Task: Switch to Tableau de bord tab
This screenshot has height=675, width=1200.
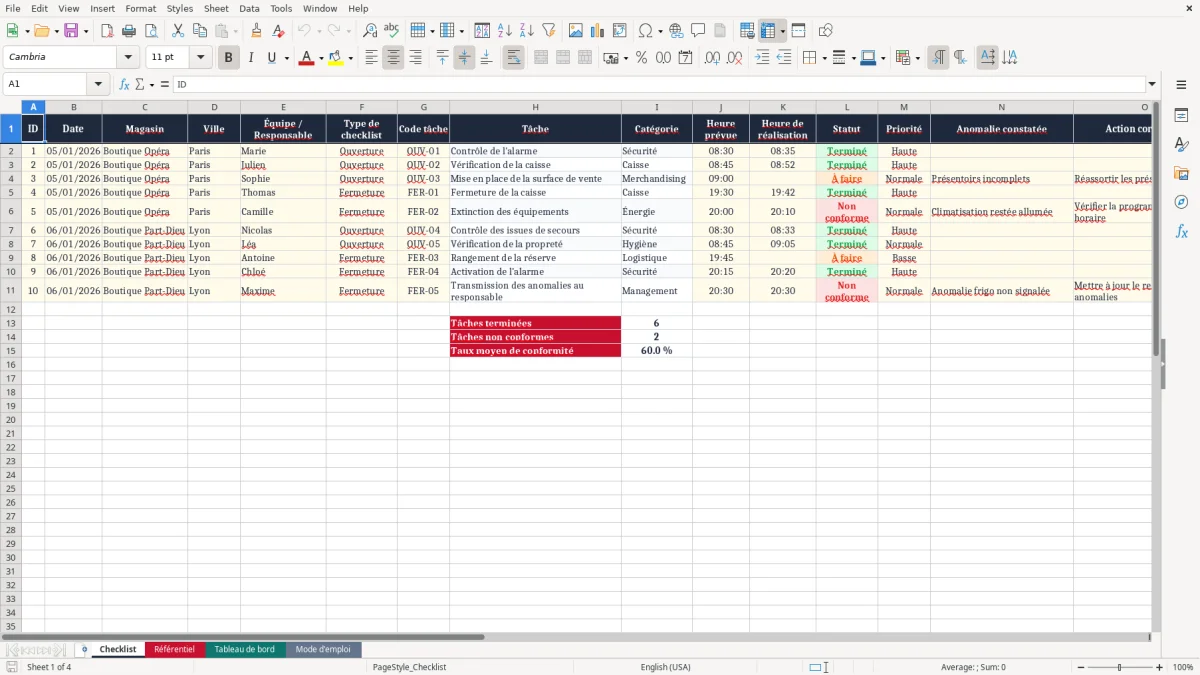Action: pos(245,649)
